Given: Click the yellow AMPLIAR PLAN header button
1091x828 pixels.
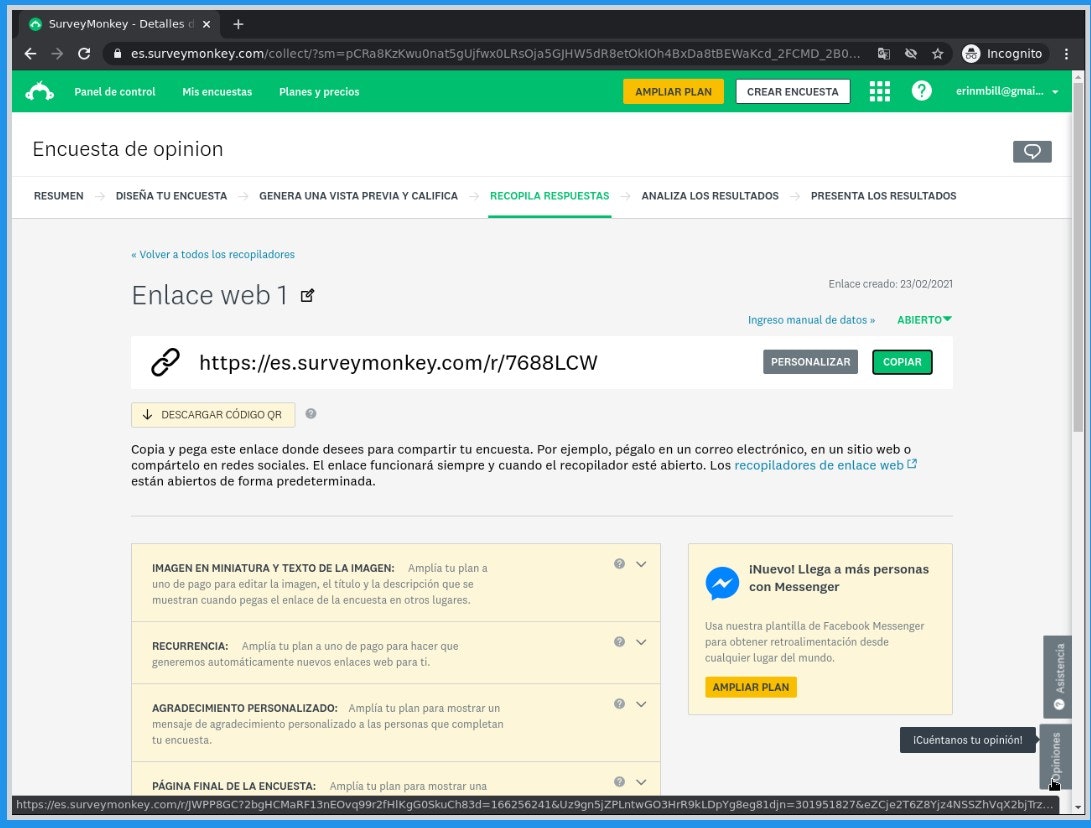Looking at the screenshot, I should click(x=673, y=91).
